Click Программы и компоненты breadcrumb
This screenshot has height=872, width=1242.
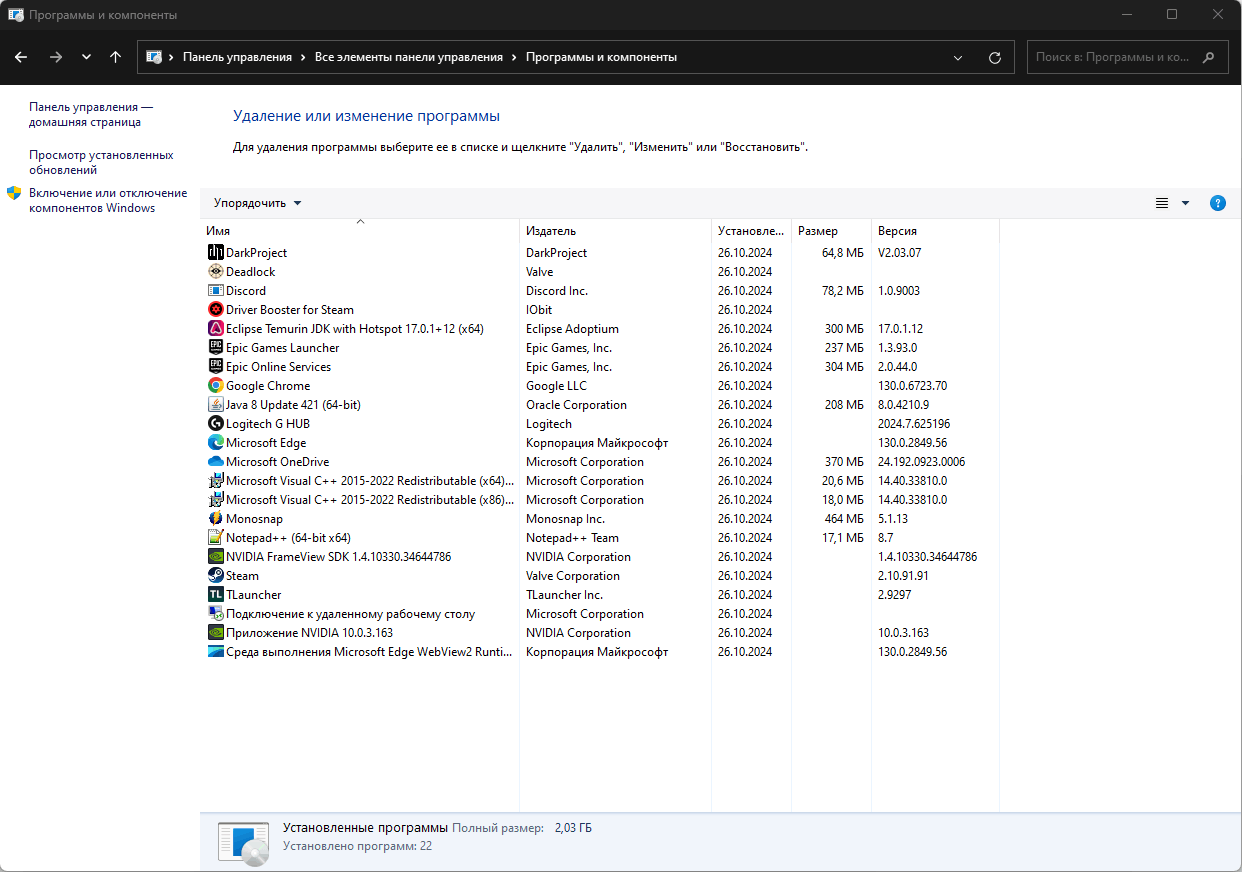coord(601,58)
